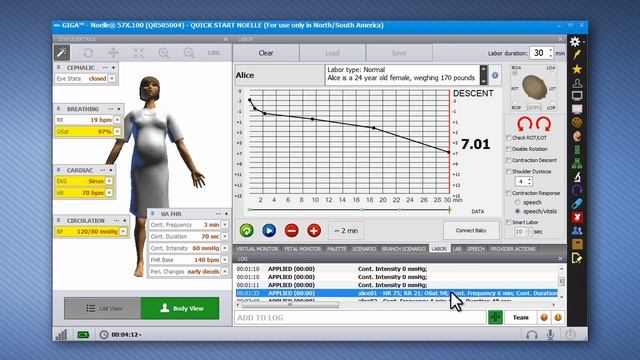Open RR value dropdown
Viewport: 640px width, 360px height.
pyautogui.click(x=117, y=120)
